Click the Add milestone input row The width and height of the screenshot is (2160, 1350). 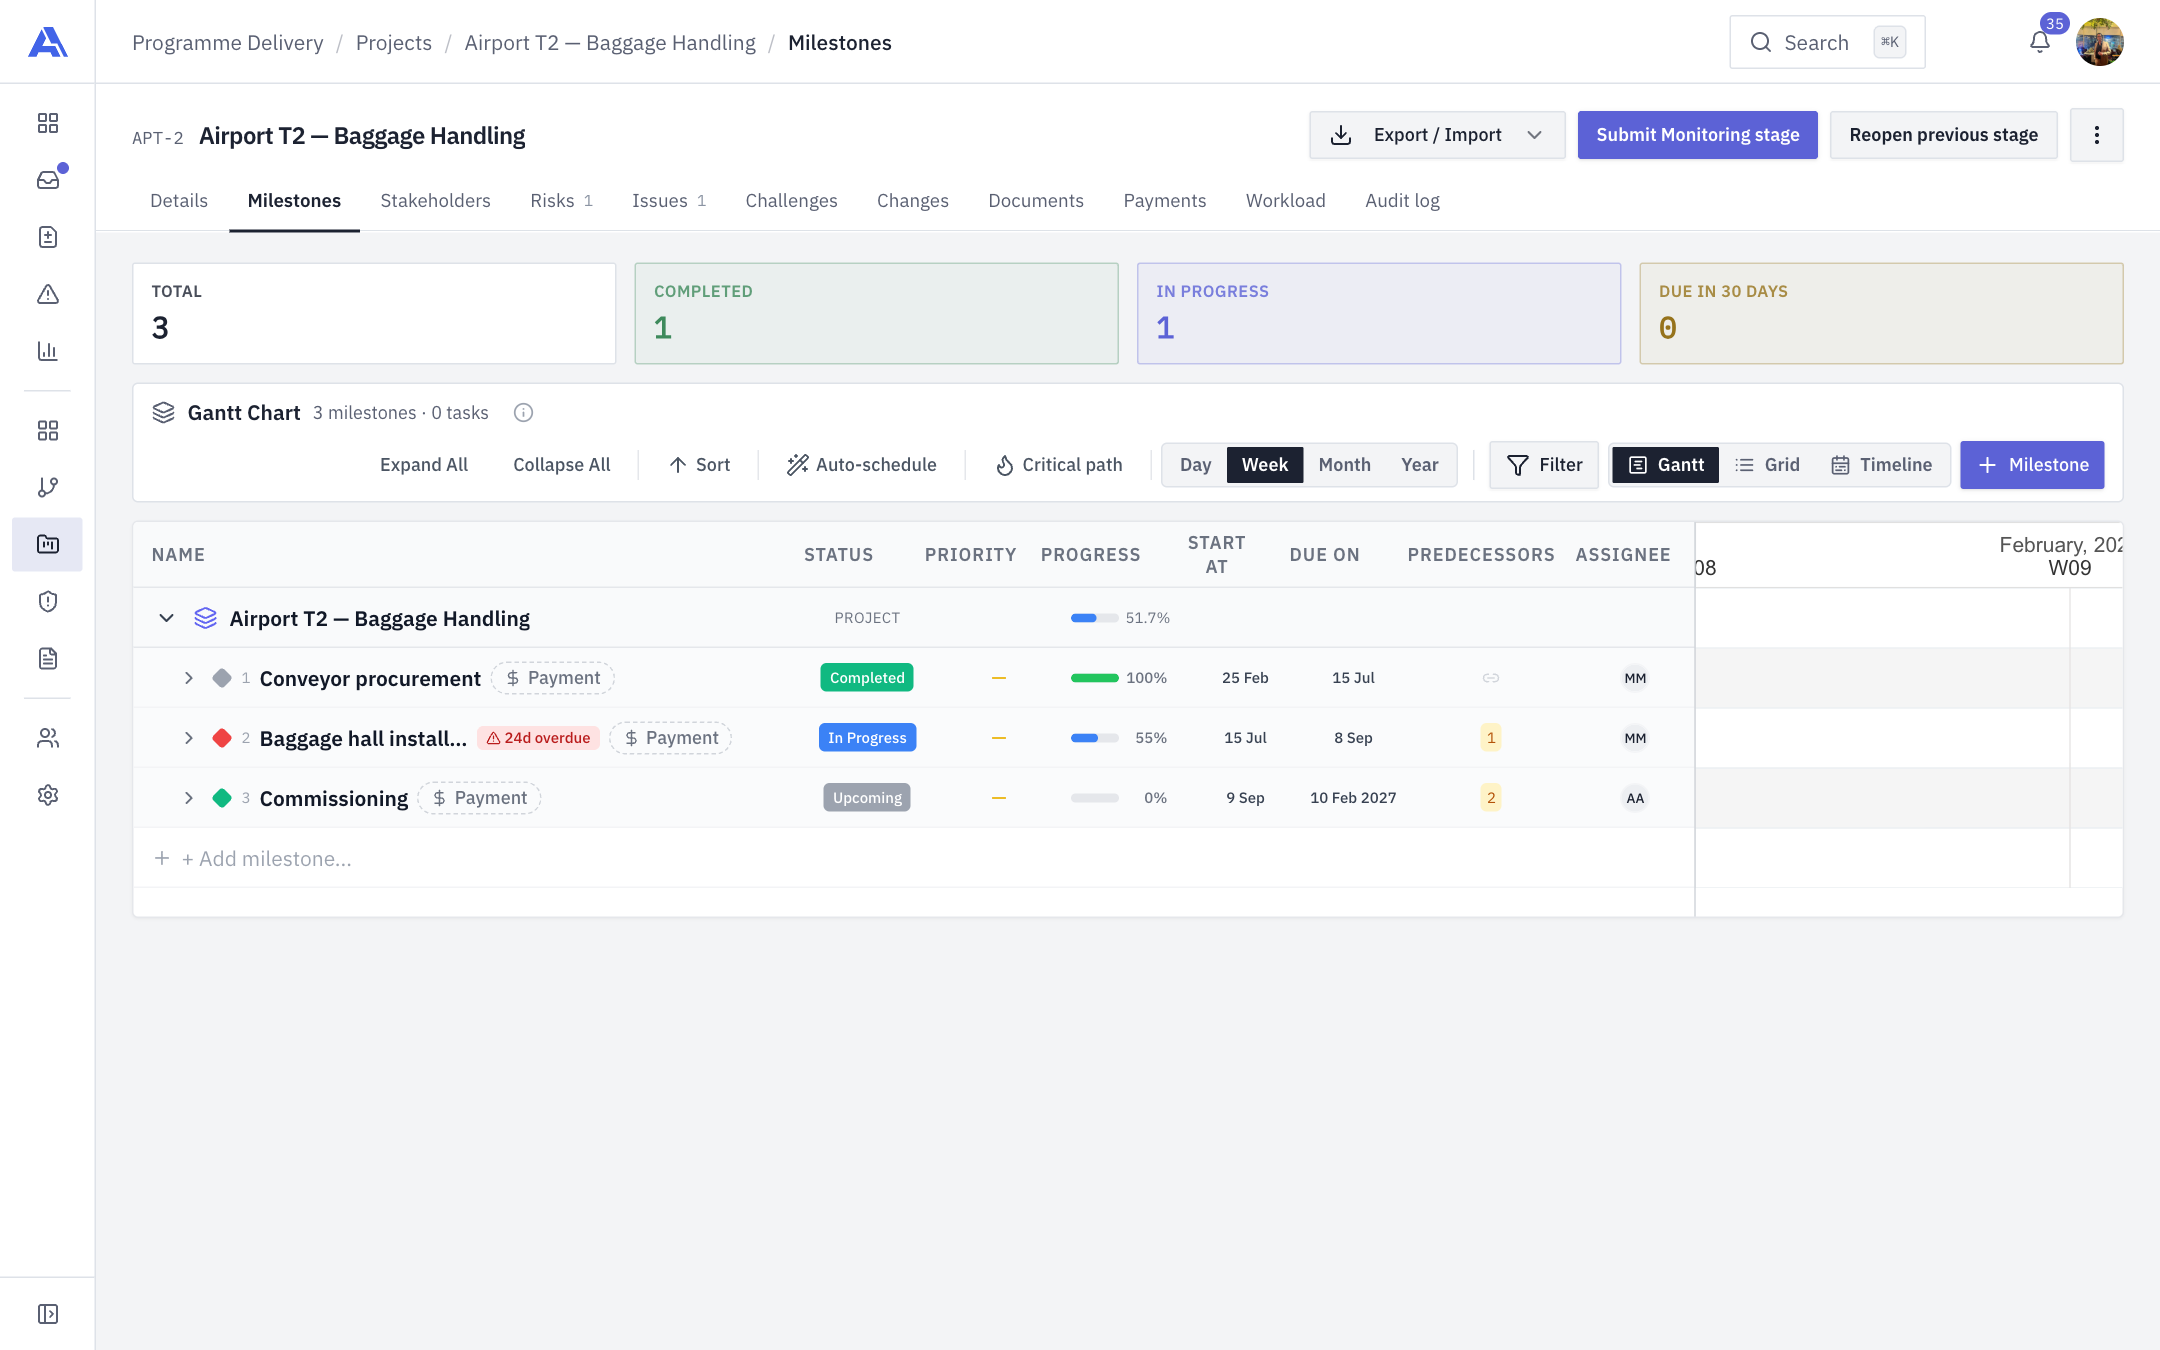[913, 858]
